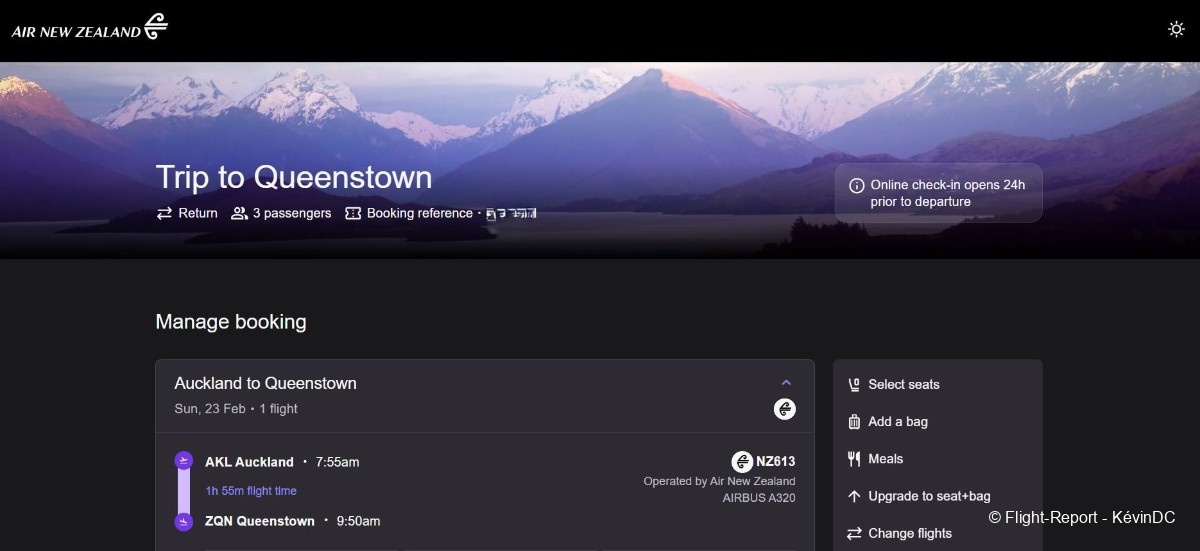Viewport: 1200px width, 551px height.
Task: Collapse the Auckland to Queenstown flight card
Action: (x=786, y=383)
